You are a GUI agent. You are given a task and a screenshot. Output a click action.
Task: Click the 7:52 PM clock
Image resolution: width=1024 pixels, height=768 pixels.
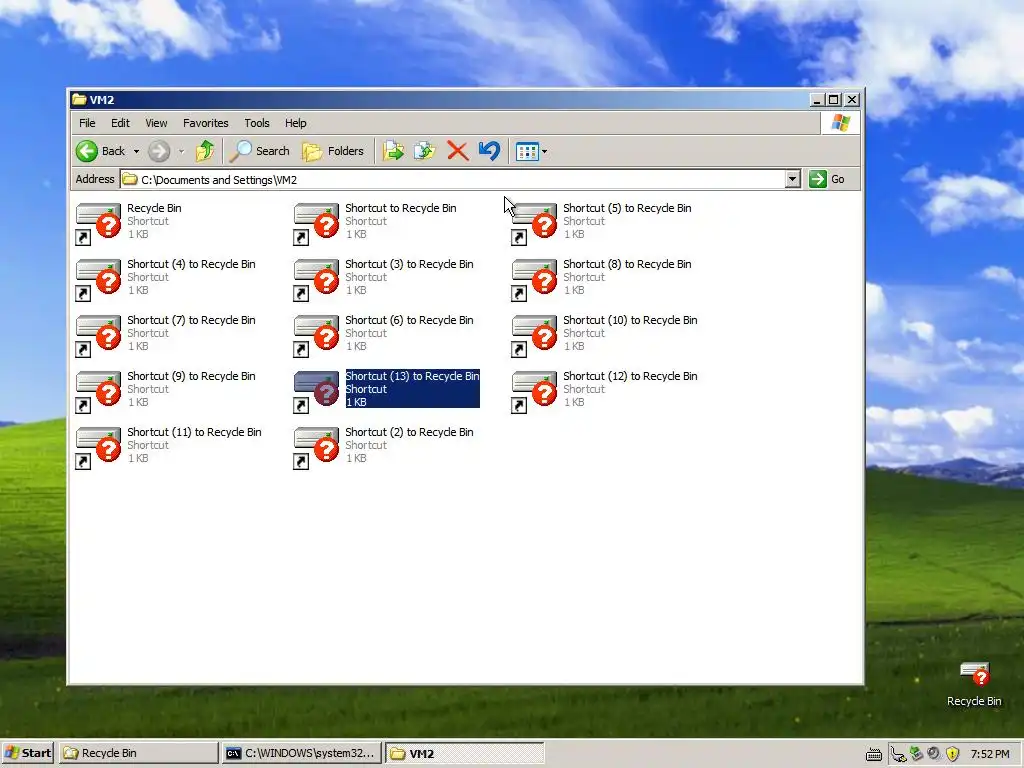pos(989,754)
